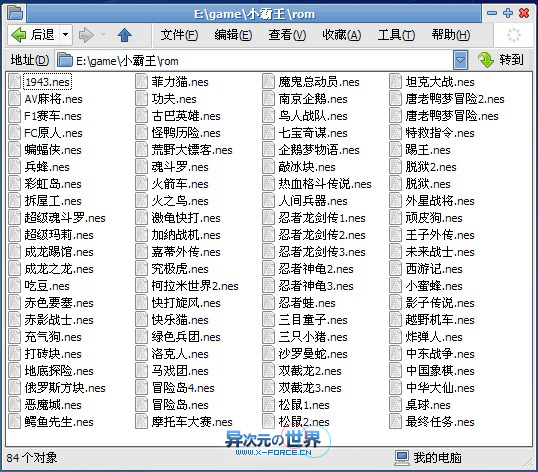The height and width of the screenshot is (472, 538).
Task: Open the 帮助(H) menu
Action: click(451, 35)
